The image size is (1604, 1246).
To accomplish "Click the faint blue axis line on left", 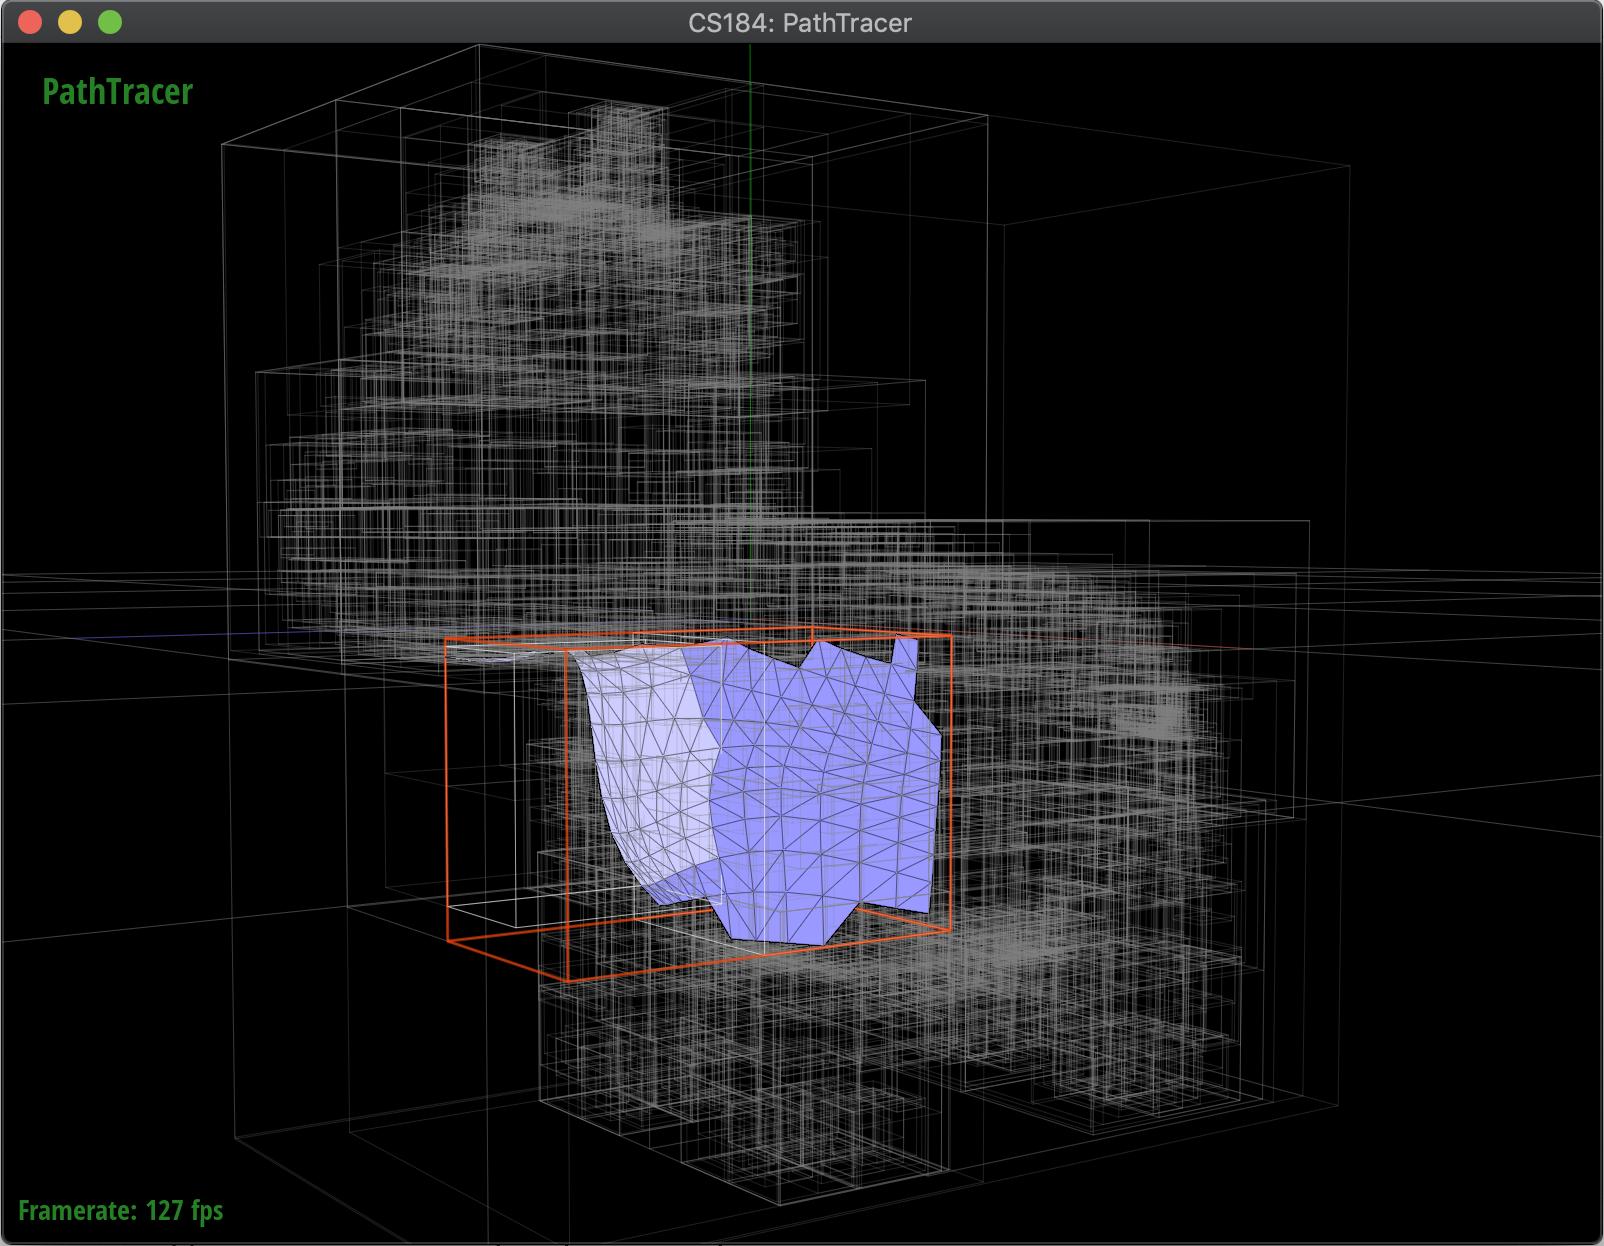I will pyautogui.click(x=200, y=636).
